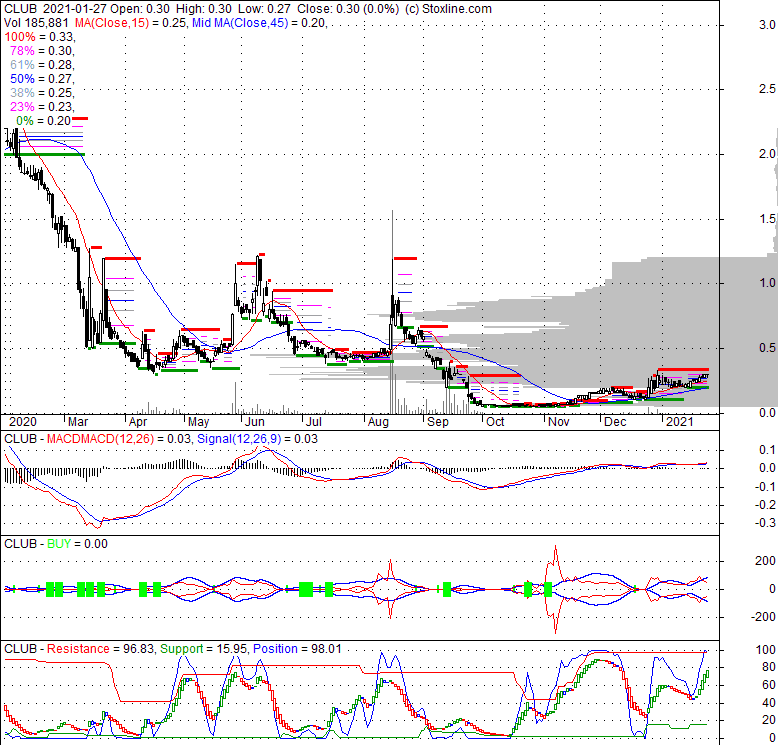
Task: Click the 'Nov' label on the time axis
Action: click(x=559, y=422)
